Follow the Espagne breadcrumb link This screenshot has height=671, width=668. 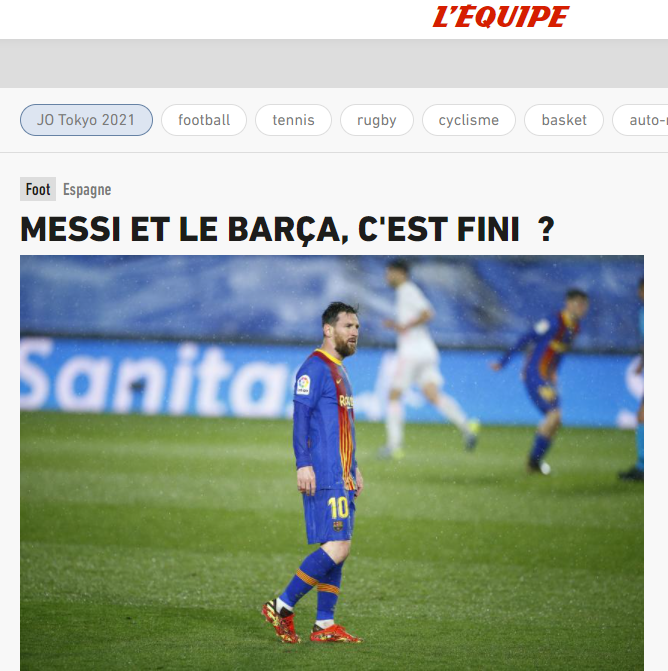(87, 190)
